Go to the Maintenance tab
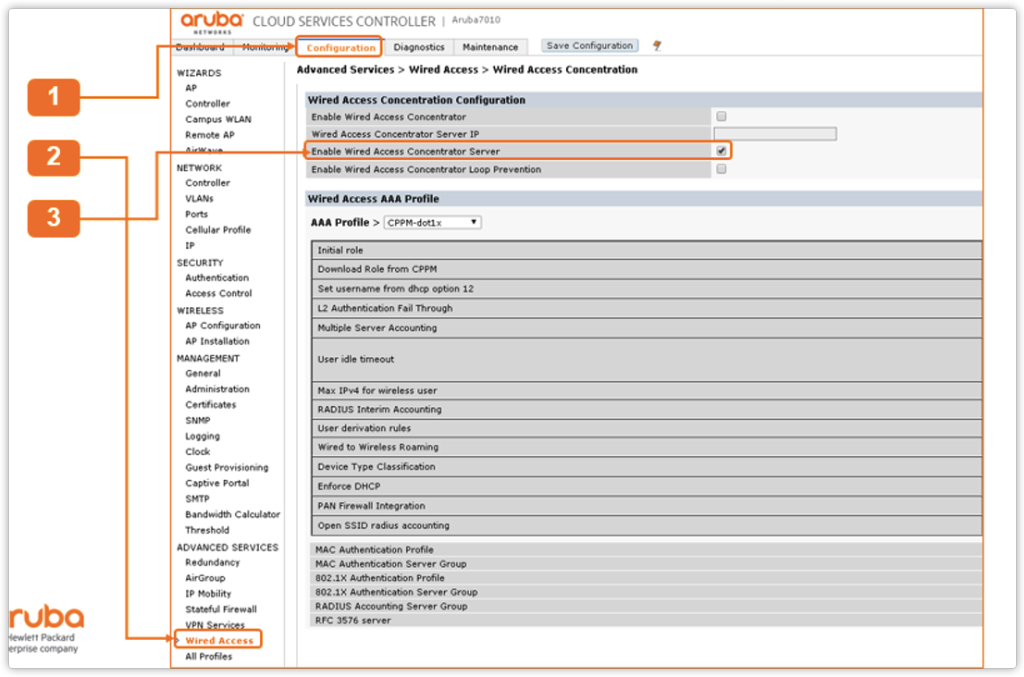1024x677 pixels. 490,47
